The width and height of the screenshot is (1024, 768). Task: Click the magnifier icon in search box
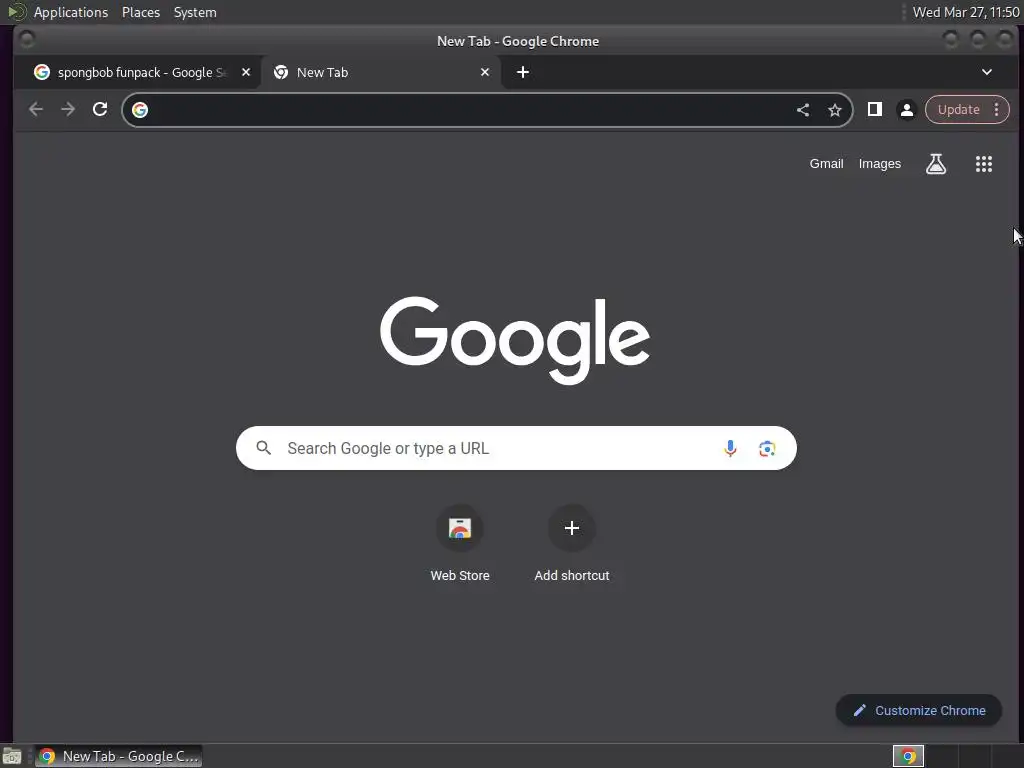coord(263,448)
